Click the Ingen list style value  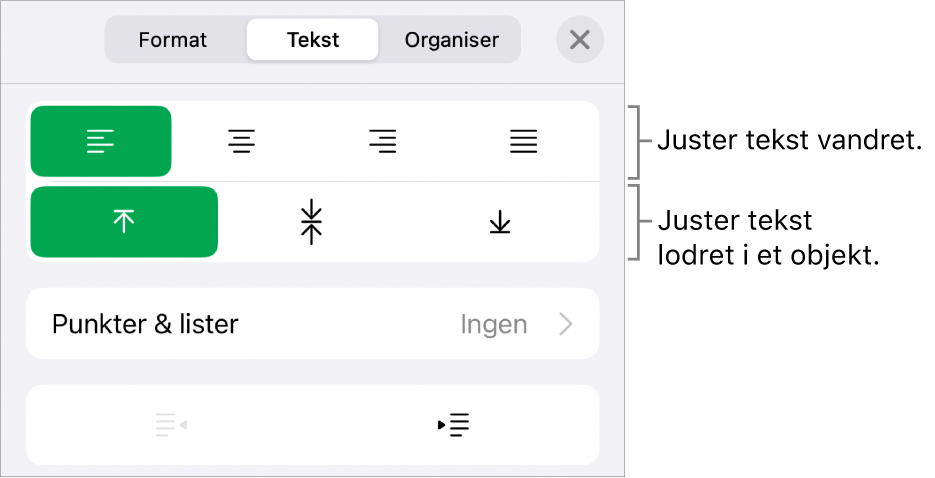tap(492, 324)
